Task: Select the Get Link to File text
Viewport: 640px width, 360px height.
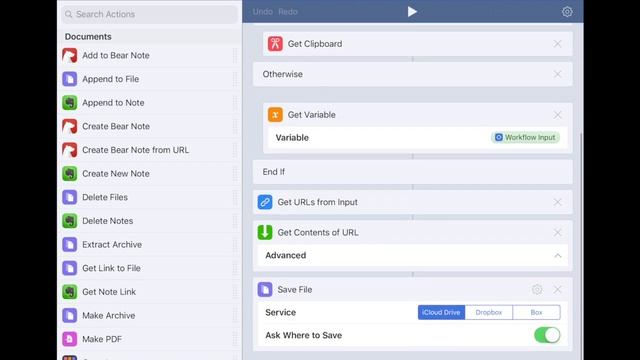Action: 111,269
